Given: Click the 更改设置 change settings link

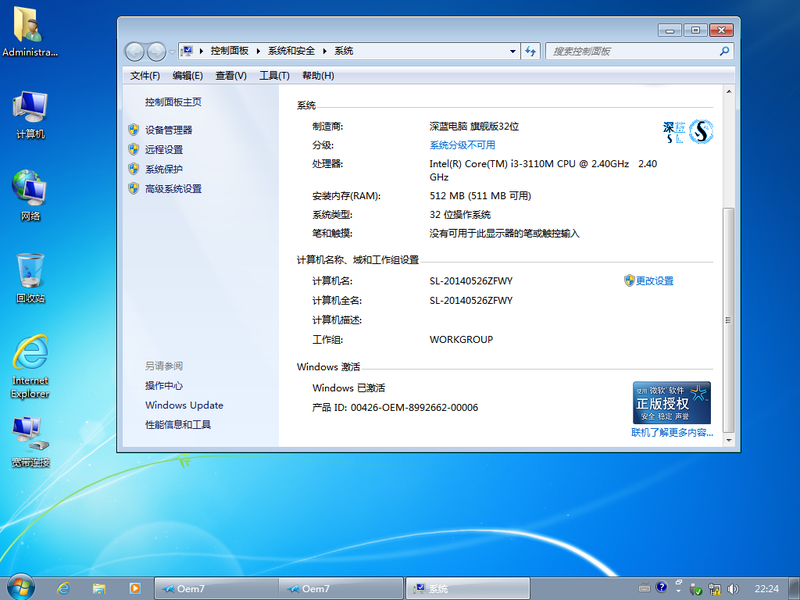Looking at the screenshot, I should tap(655, 281).
